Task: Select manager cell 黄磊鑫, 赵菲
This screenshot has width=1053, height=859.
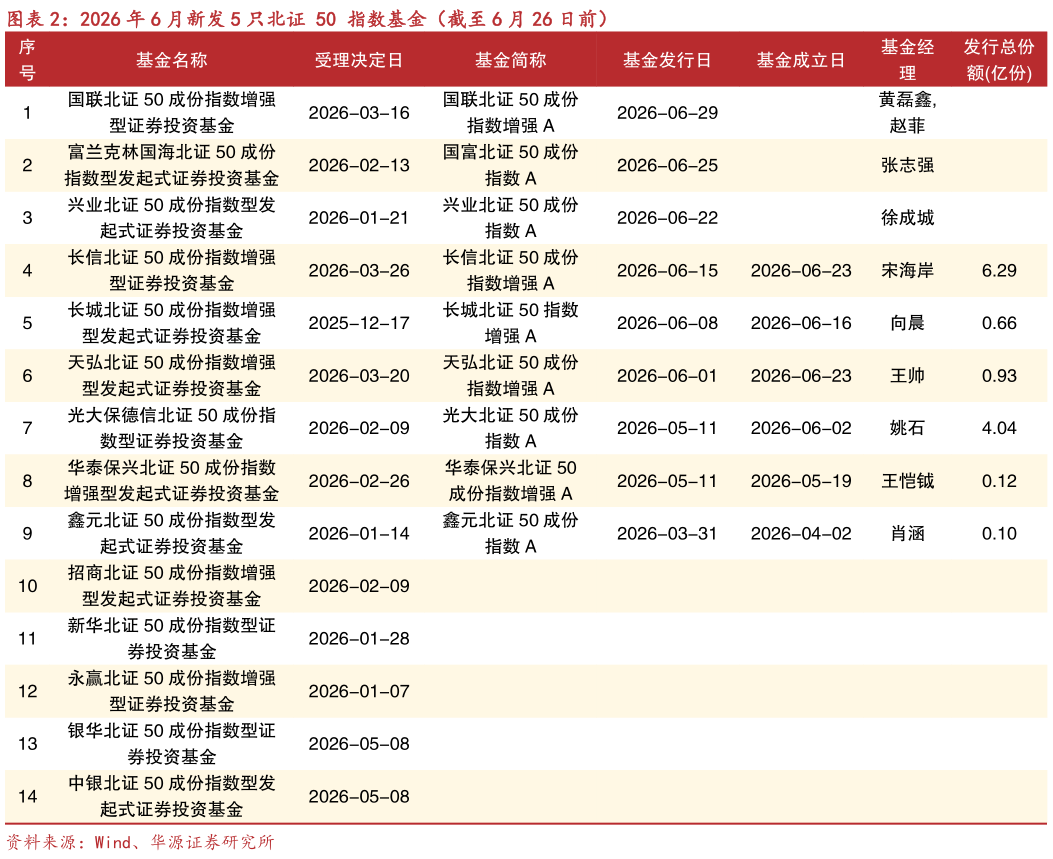Action: (907, 113)
